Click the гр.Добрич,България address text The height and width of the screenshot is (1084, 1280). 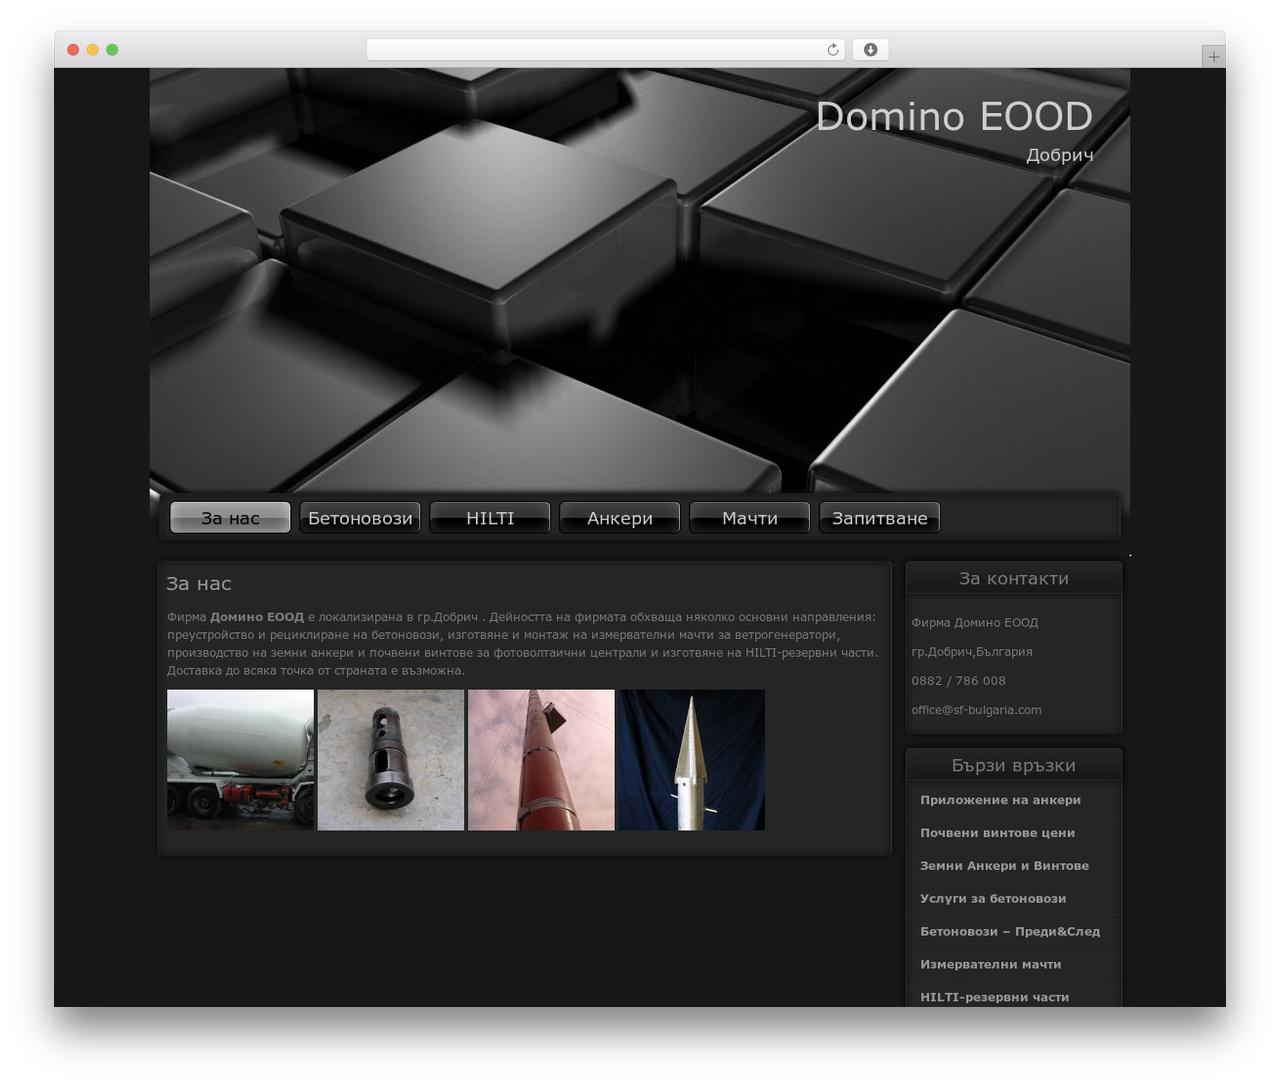point(972,652)
